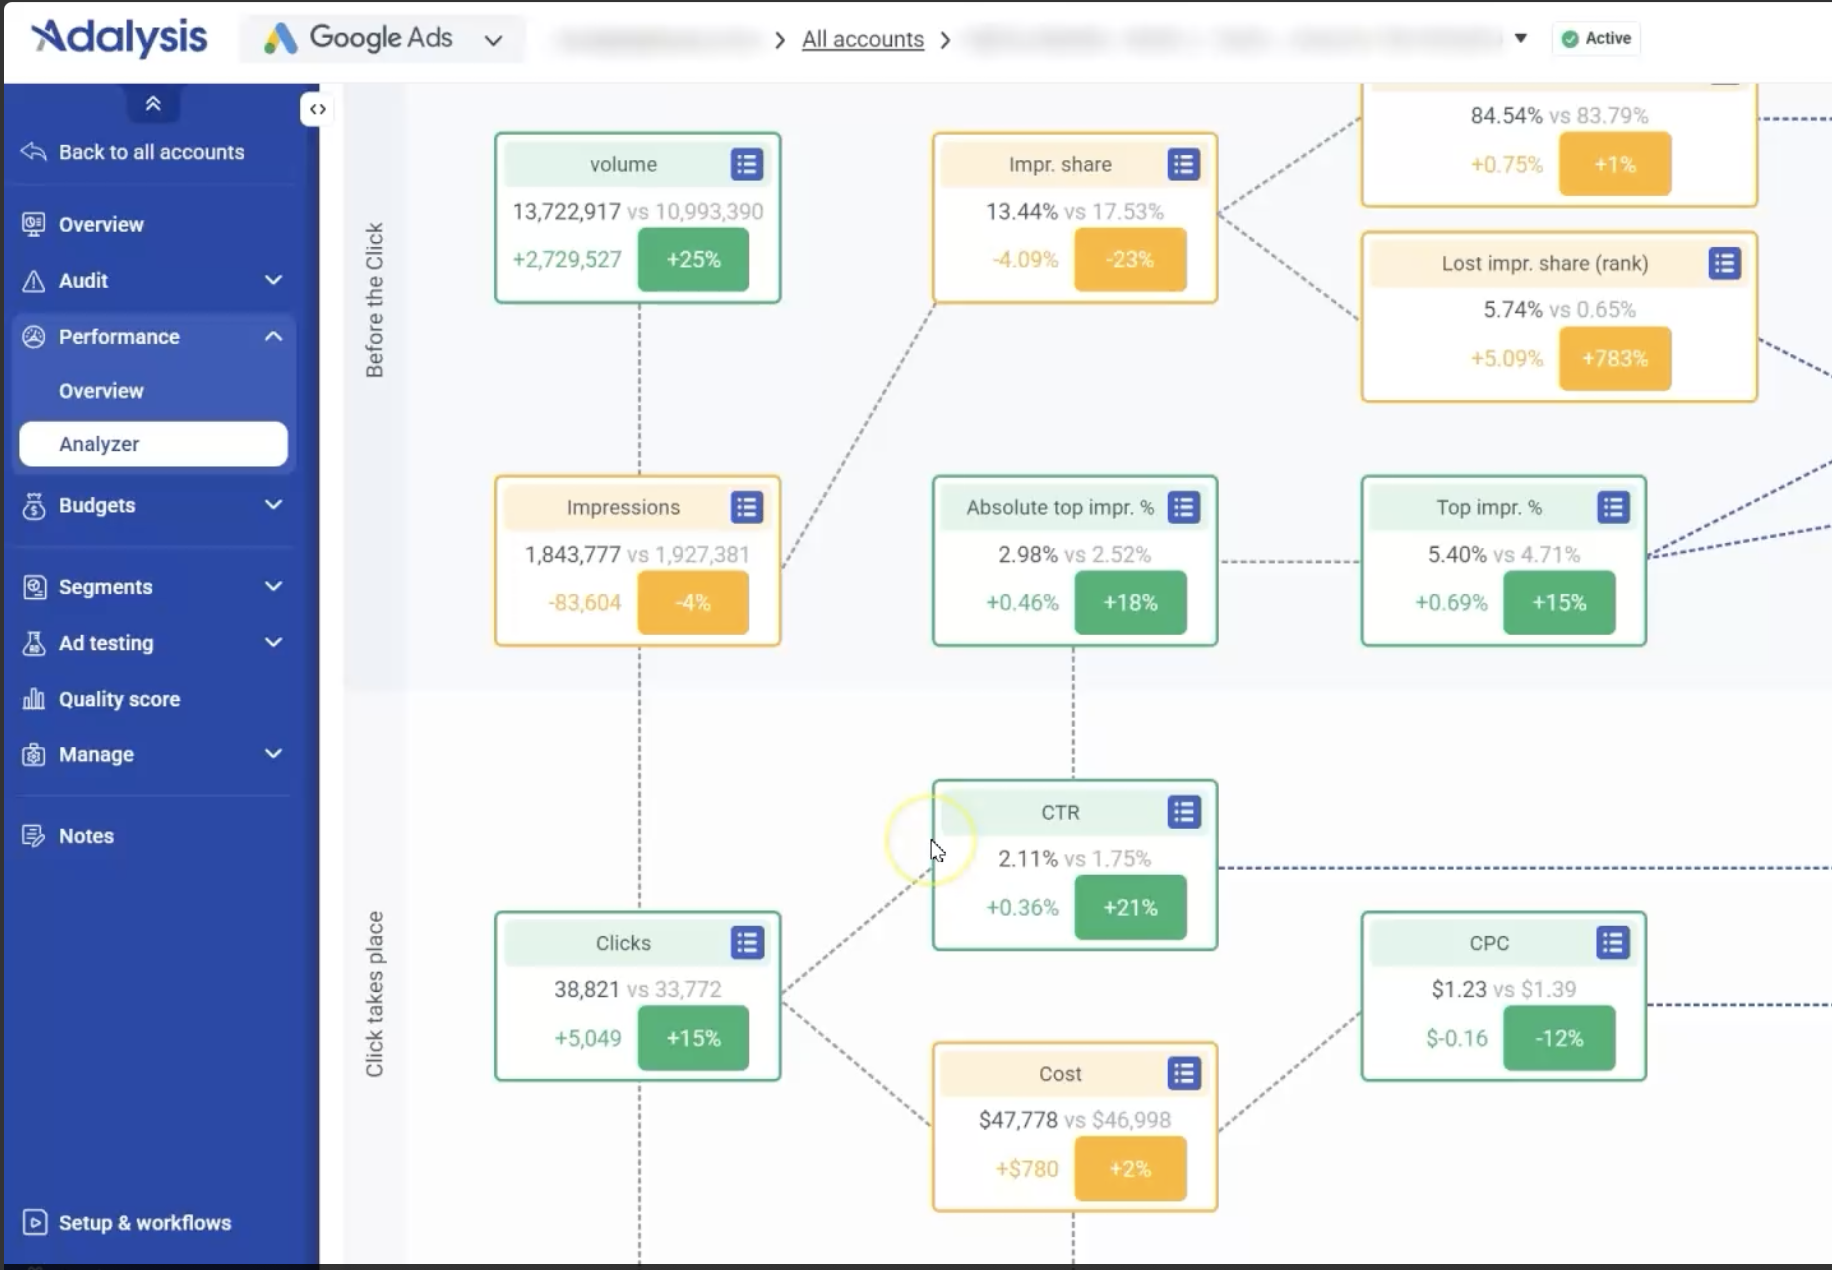The width and height of the screenshot is (1832, 1270).
Task: Click the All accounts breadcrumb link
Action: click(x=862, y=39)
